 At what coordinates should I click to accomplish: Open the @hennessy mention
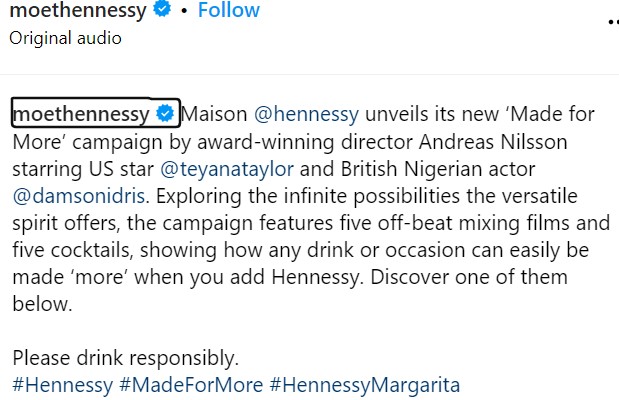[307, 113]
